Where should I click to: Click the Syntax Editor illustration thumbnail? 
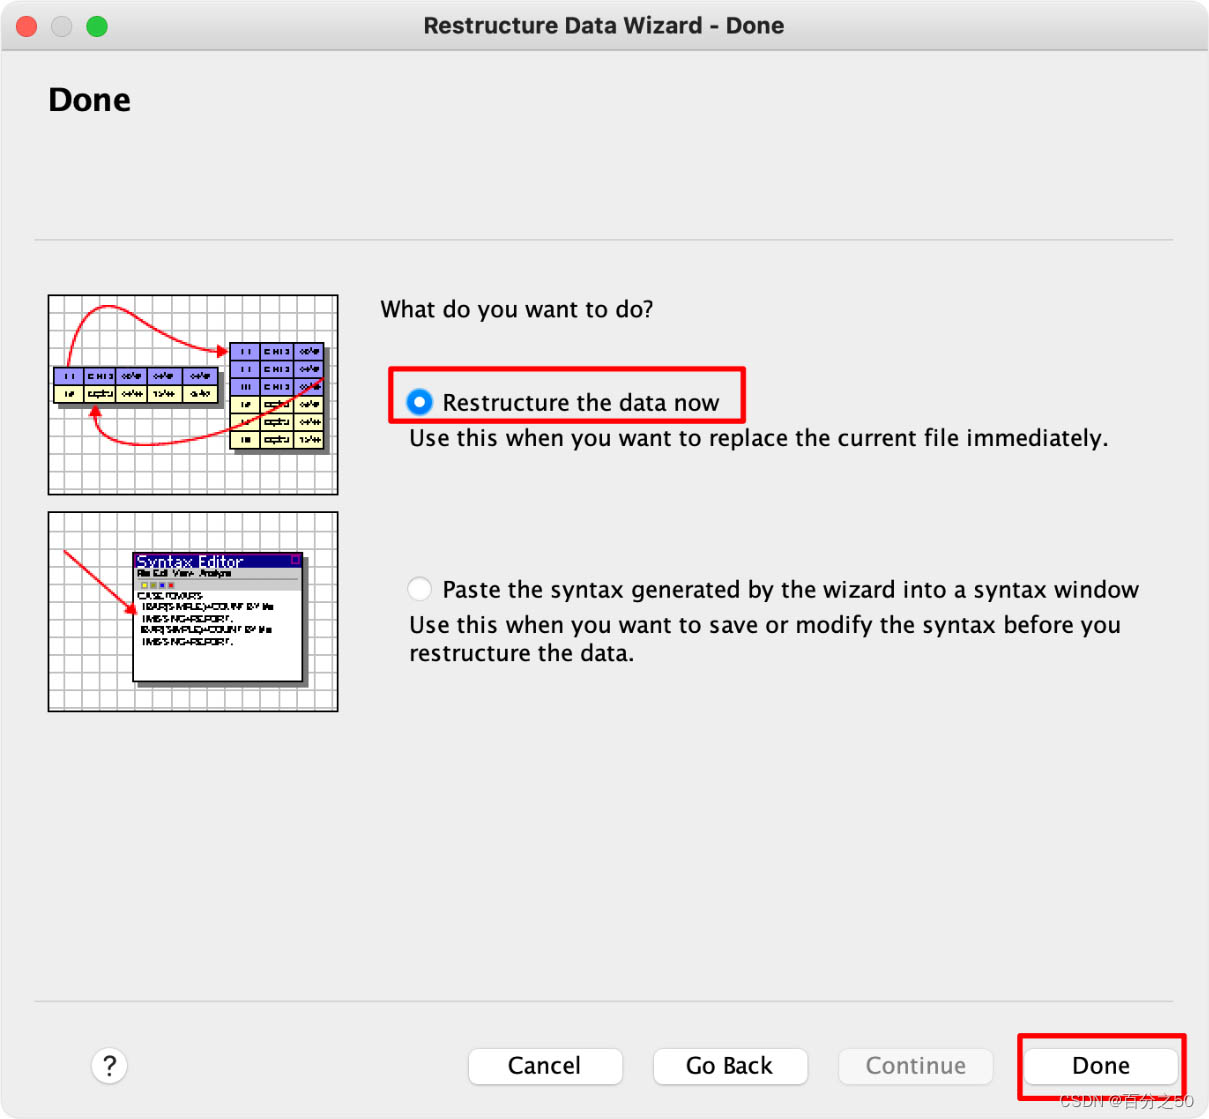(x=193, y=612)
